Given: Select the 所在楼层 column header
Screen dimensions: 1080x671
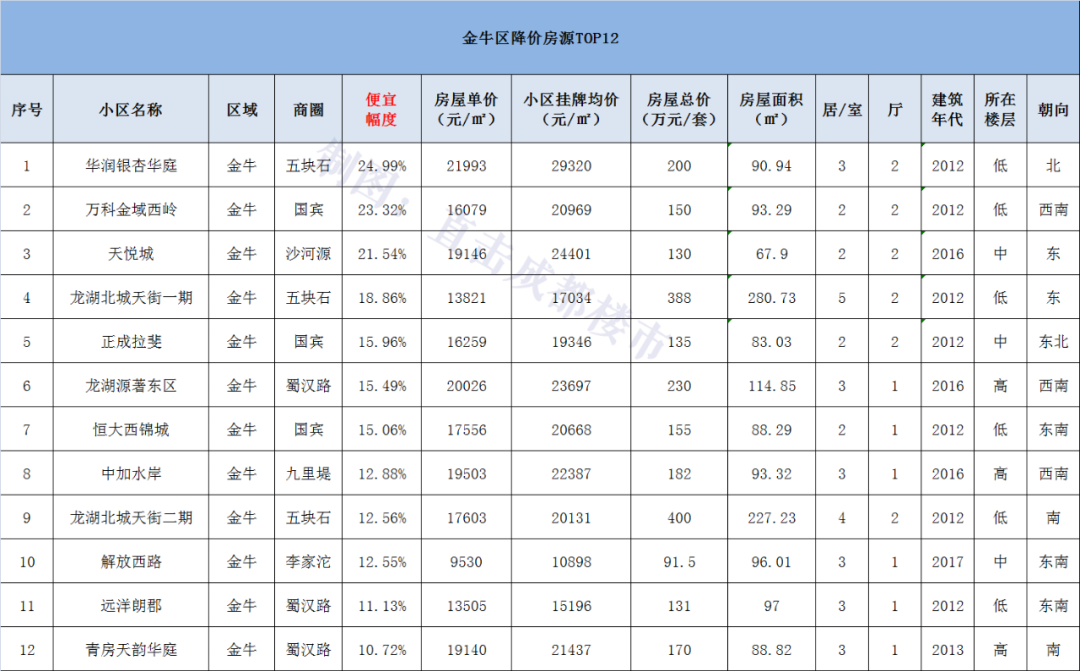Looking at the screenshot, I should coord(1000,110).
